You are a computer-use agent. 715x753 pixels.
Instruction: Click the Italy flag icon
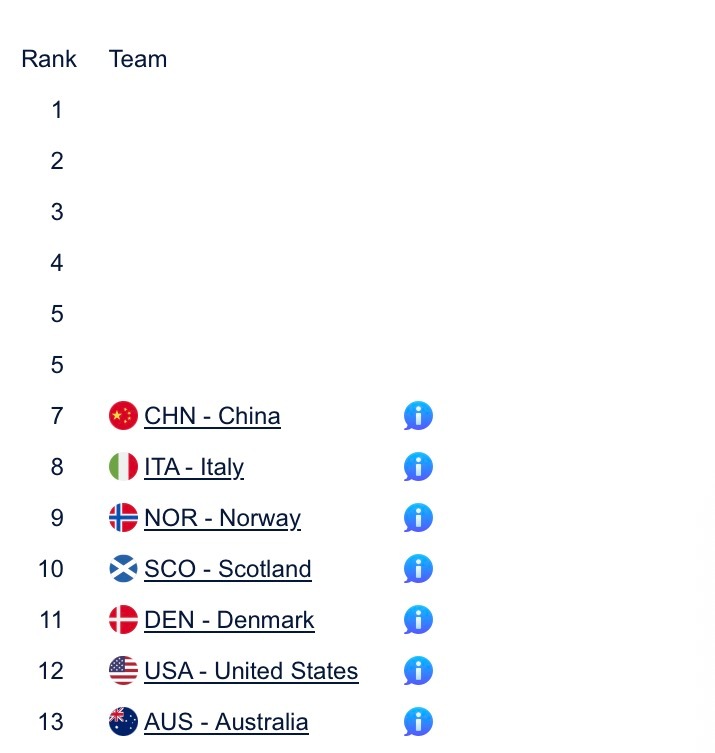123,467
